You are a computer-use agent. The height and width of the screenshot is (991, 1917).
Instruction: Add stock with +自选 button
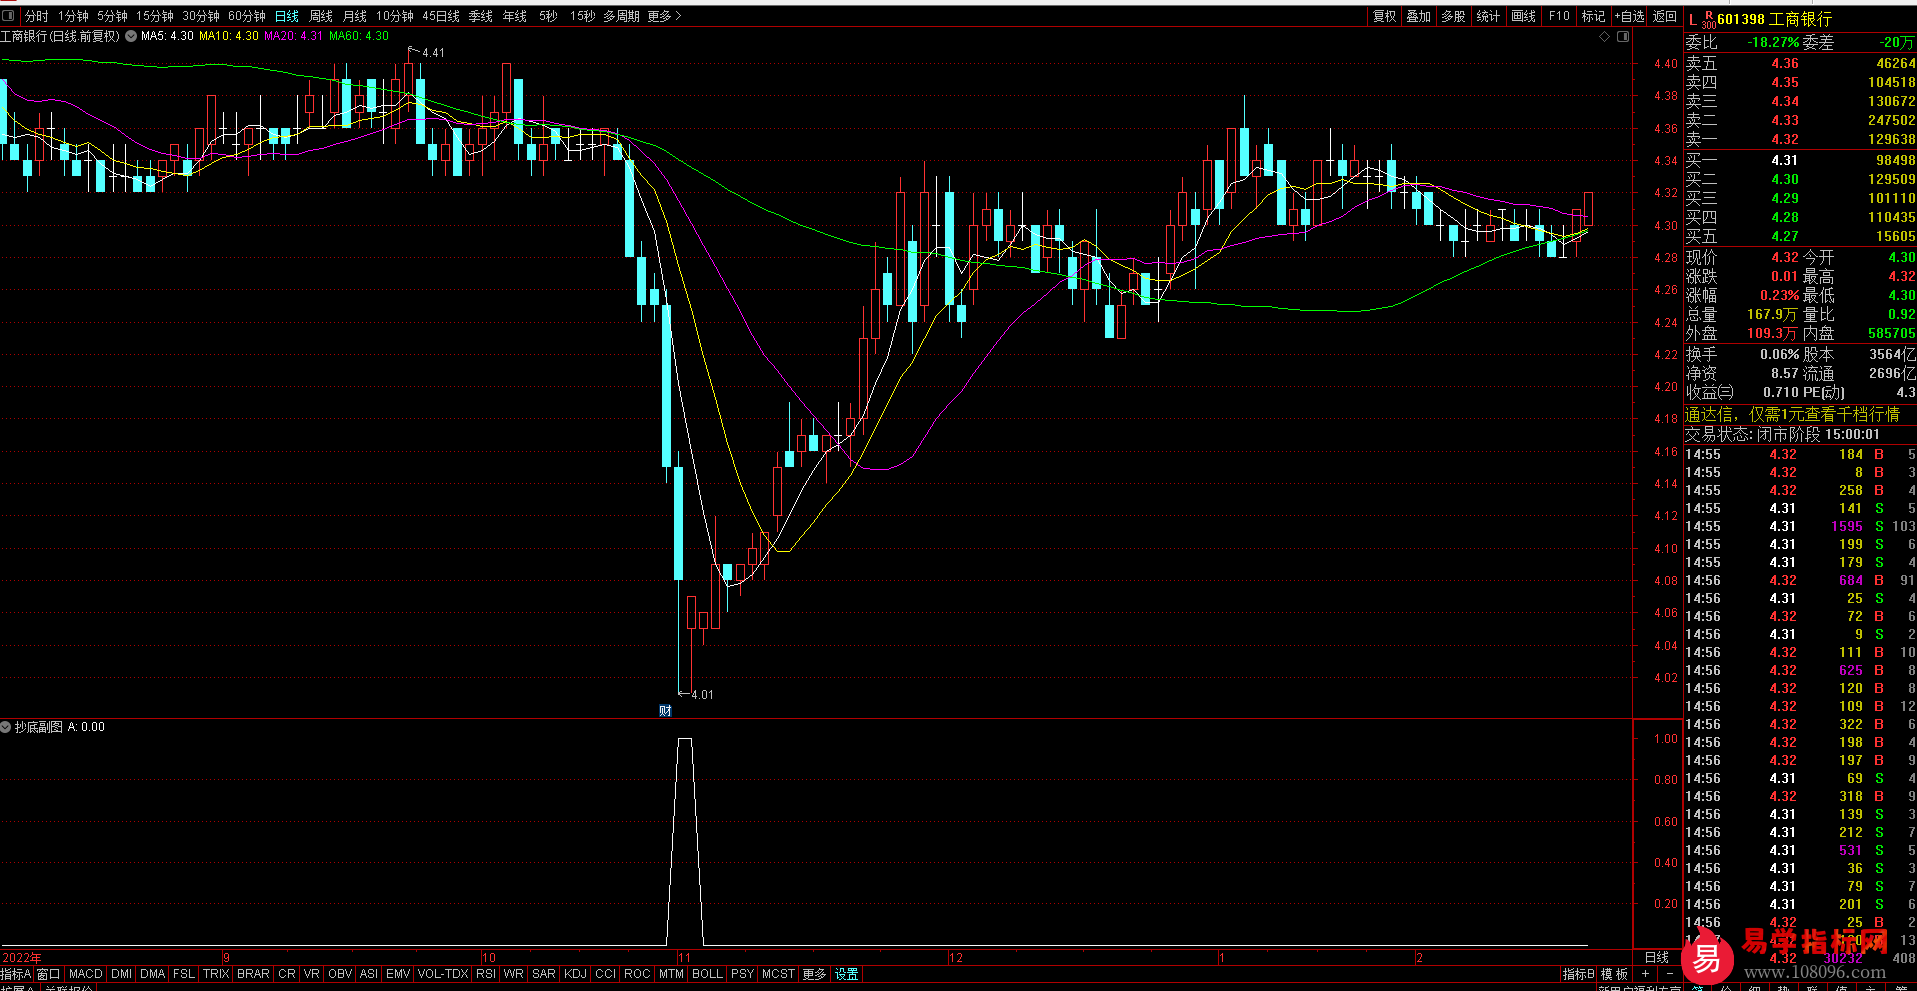(1629, 16)
